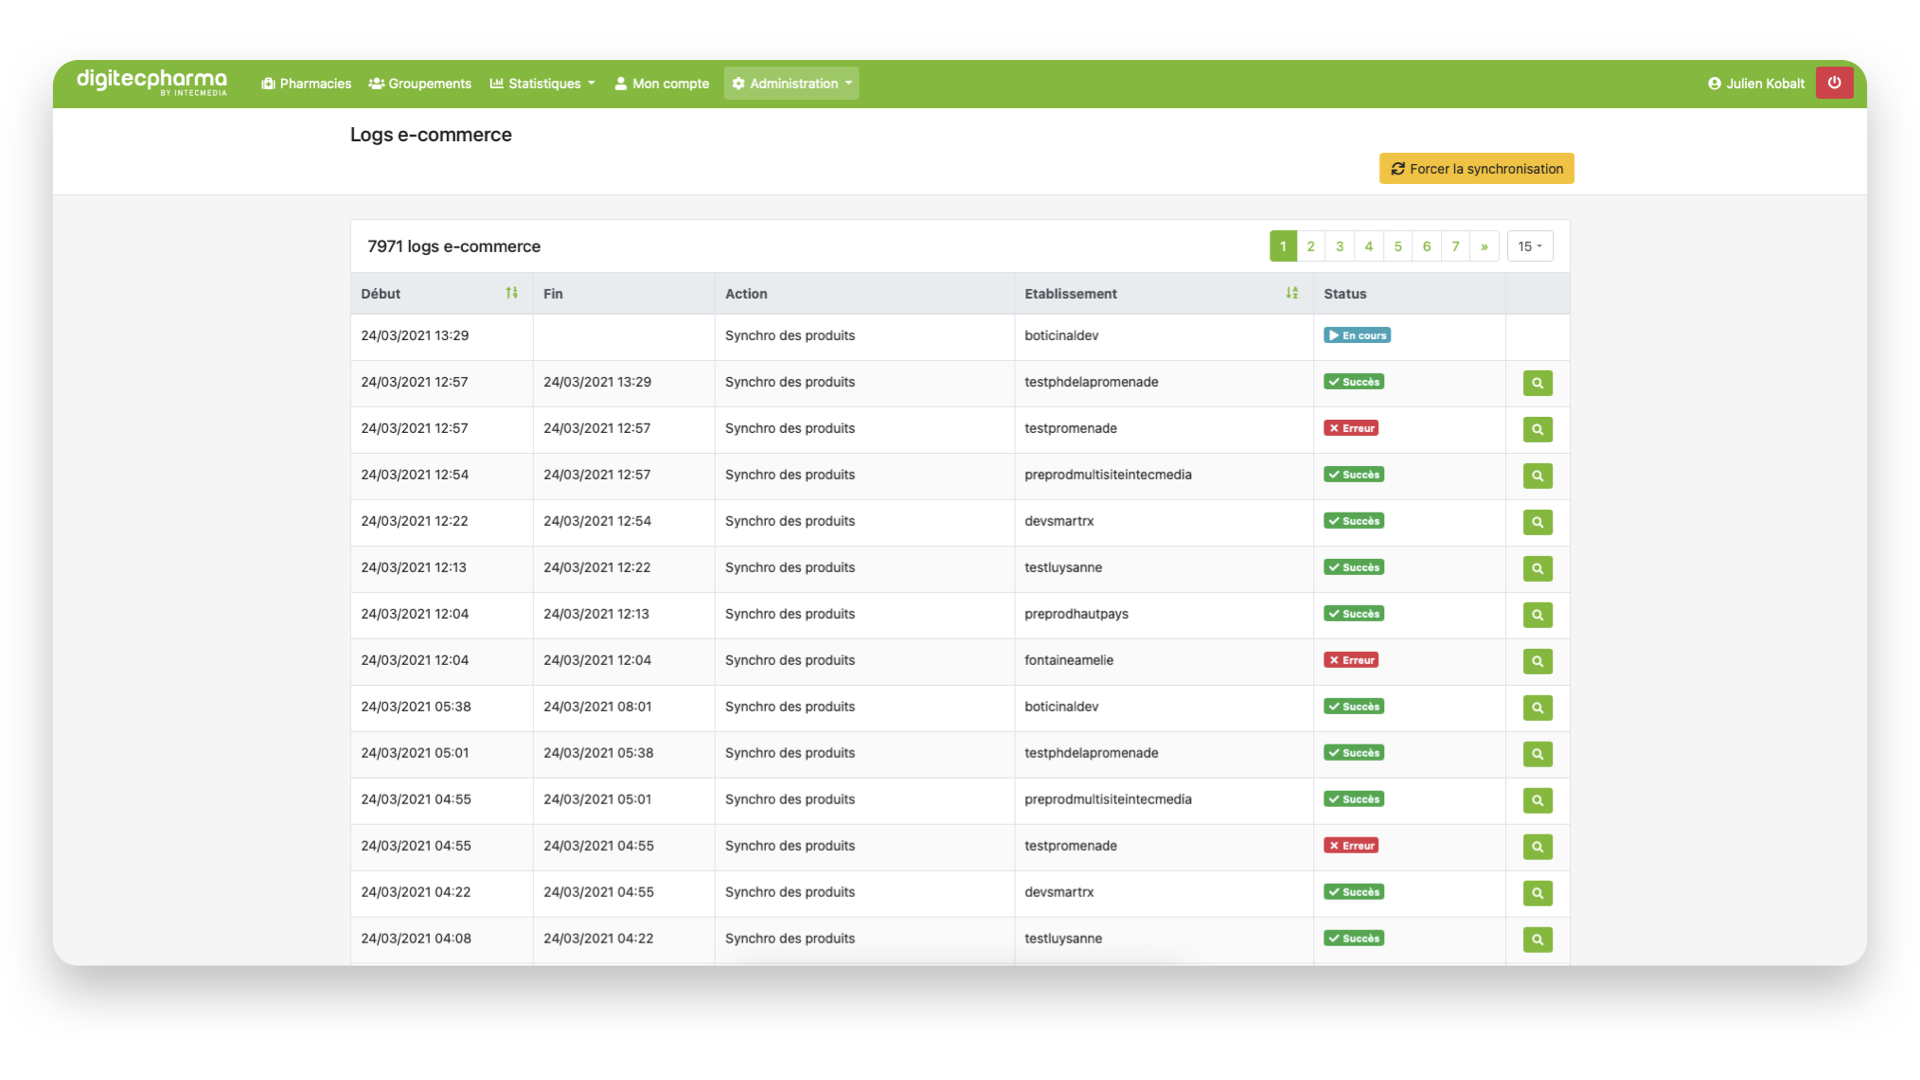Image resolution: width=1920 pixels, height=1080 pixels.
Task: Inspect the testpromenade 04:55 error log
Action: click(1537, 847)
